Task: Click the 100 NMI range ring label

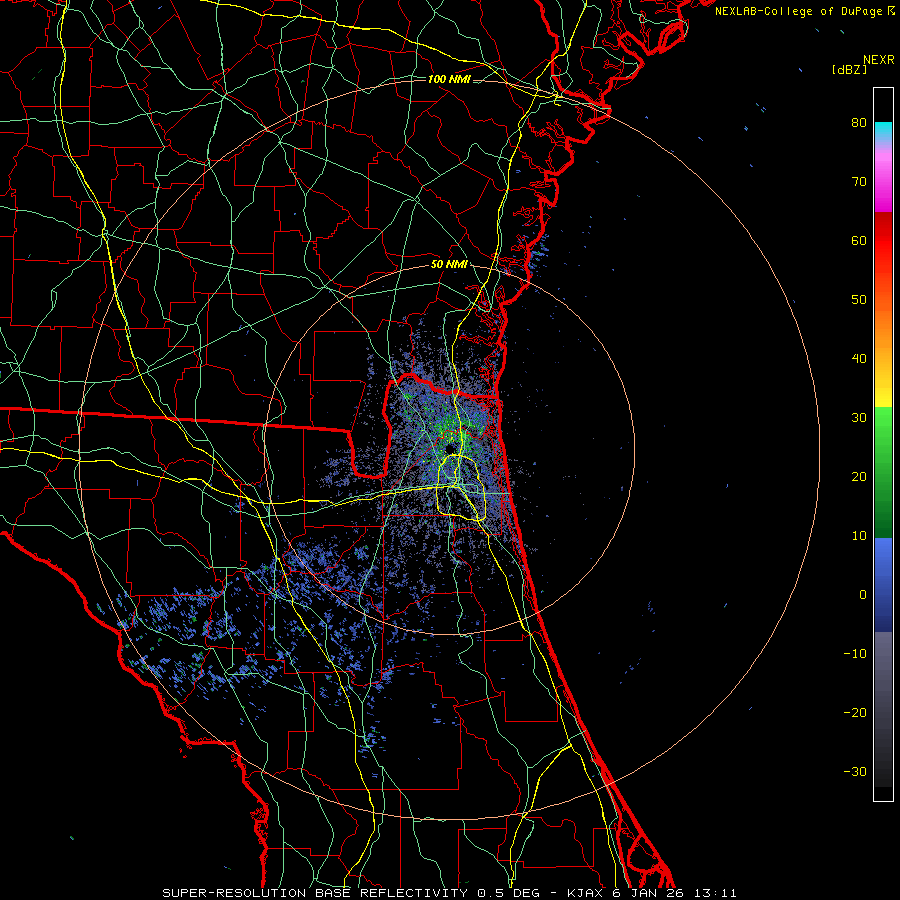Action: pyautogui.click(x=449, y=79)
